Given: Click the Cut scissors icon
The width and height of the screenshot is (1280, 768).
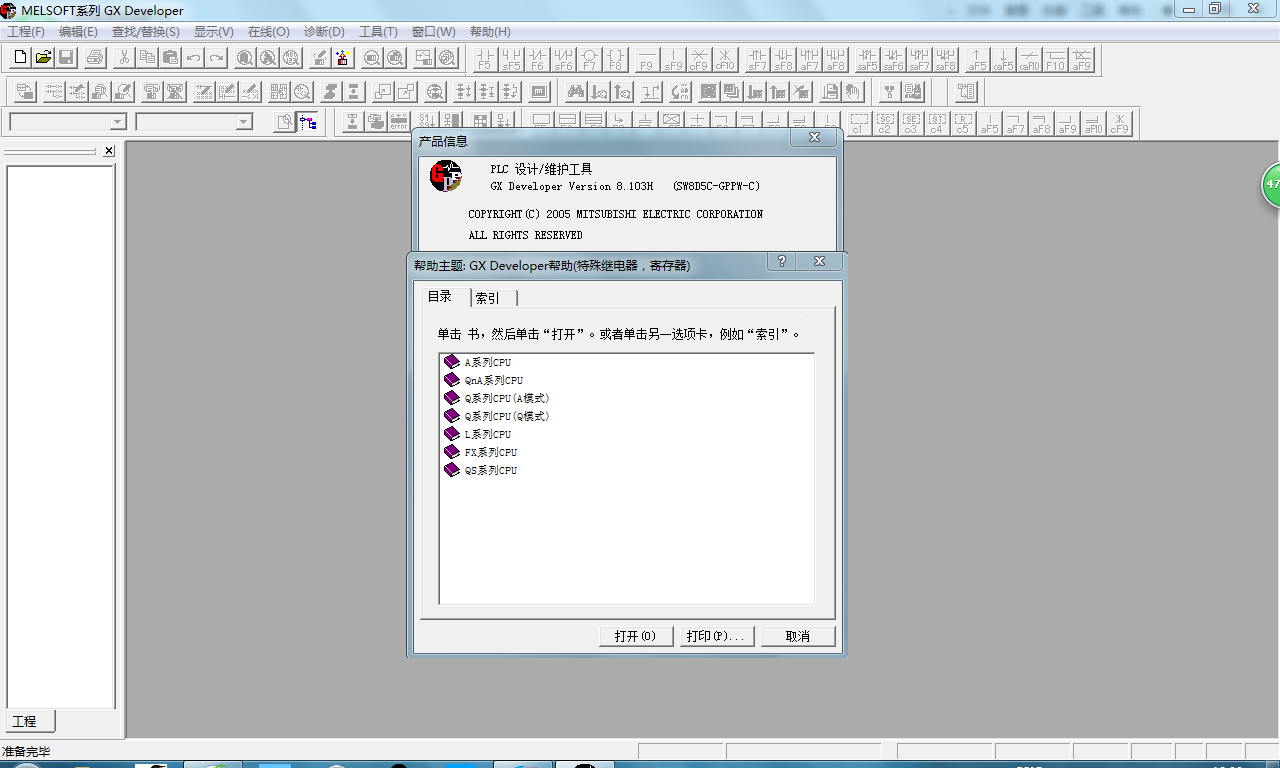Looking at the screenshot, I should [124, 58].
